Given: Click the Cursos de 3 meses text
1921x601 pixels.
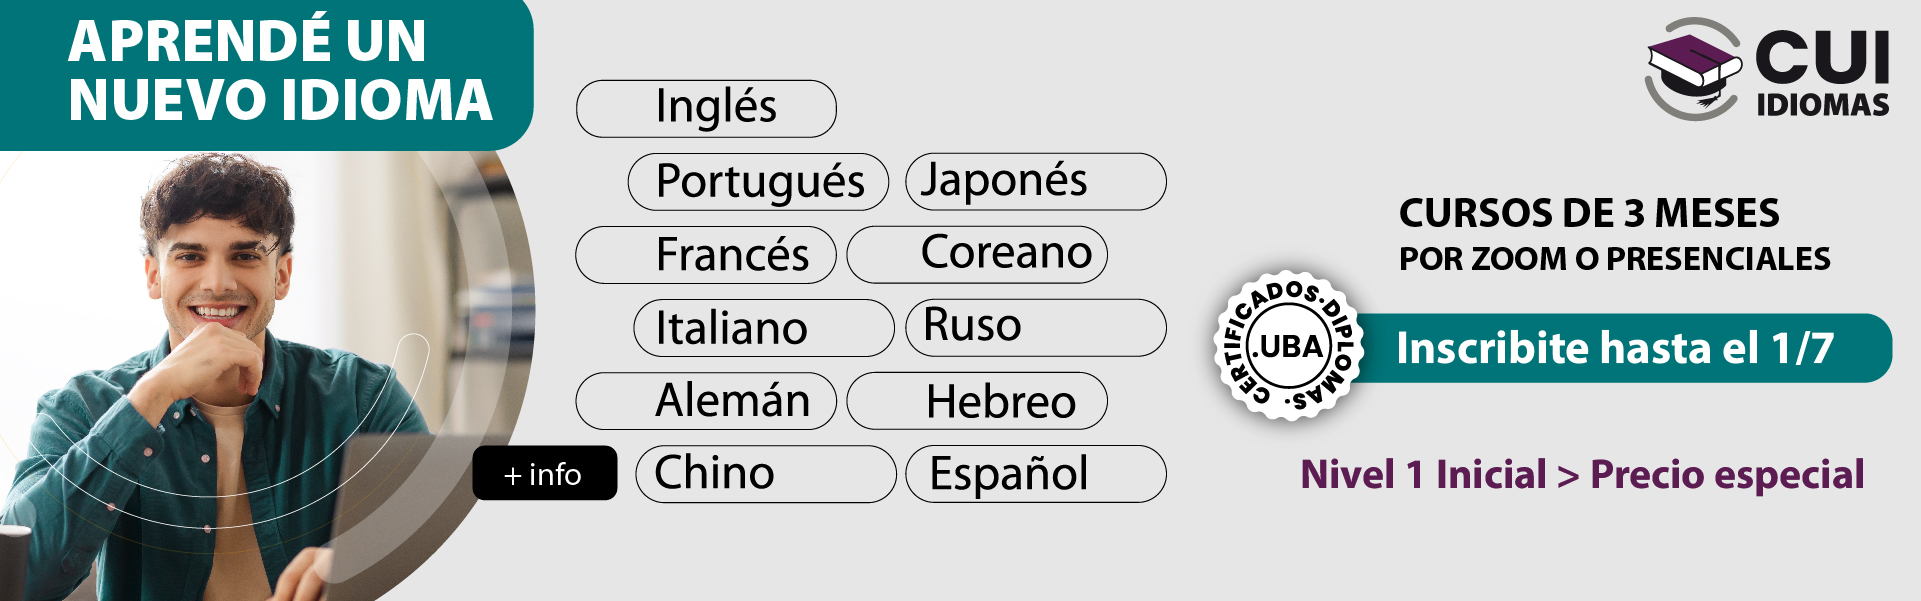Looking at the screenshot, I should tap(1589, 213).
